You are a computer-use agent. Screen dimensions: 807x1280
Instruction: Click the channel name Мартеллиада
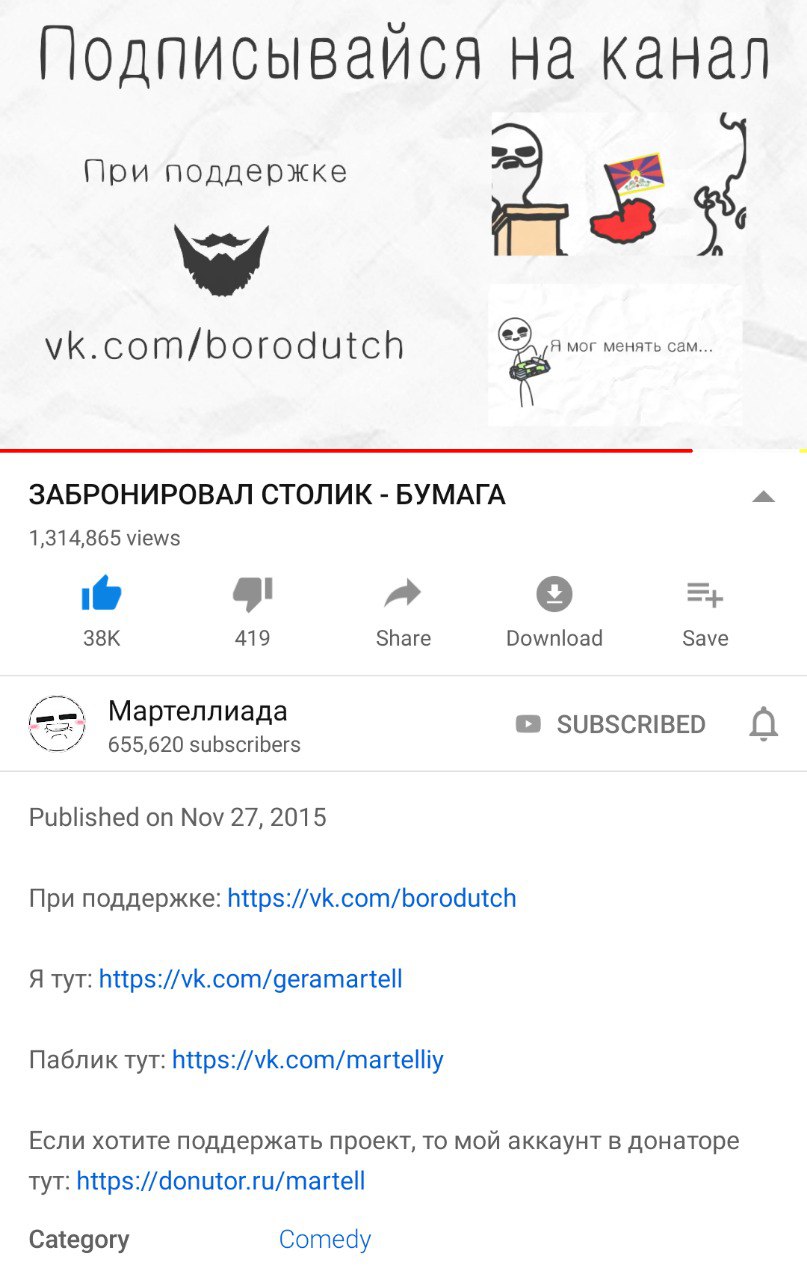pos(198,711)
